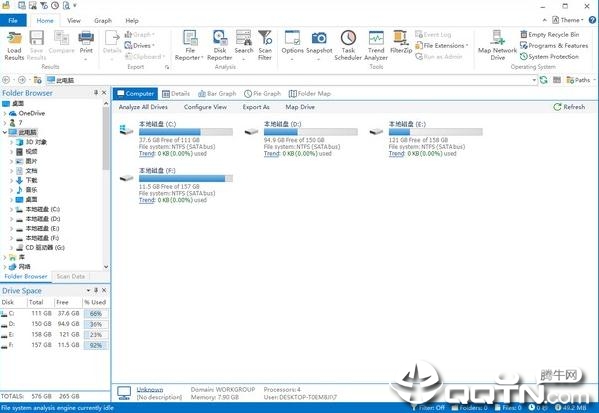Open the Task Scheduler
This screenshot has height=413, width=599.
(x=348, y=45)
